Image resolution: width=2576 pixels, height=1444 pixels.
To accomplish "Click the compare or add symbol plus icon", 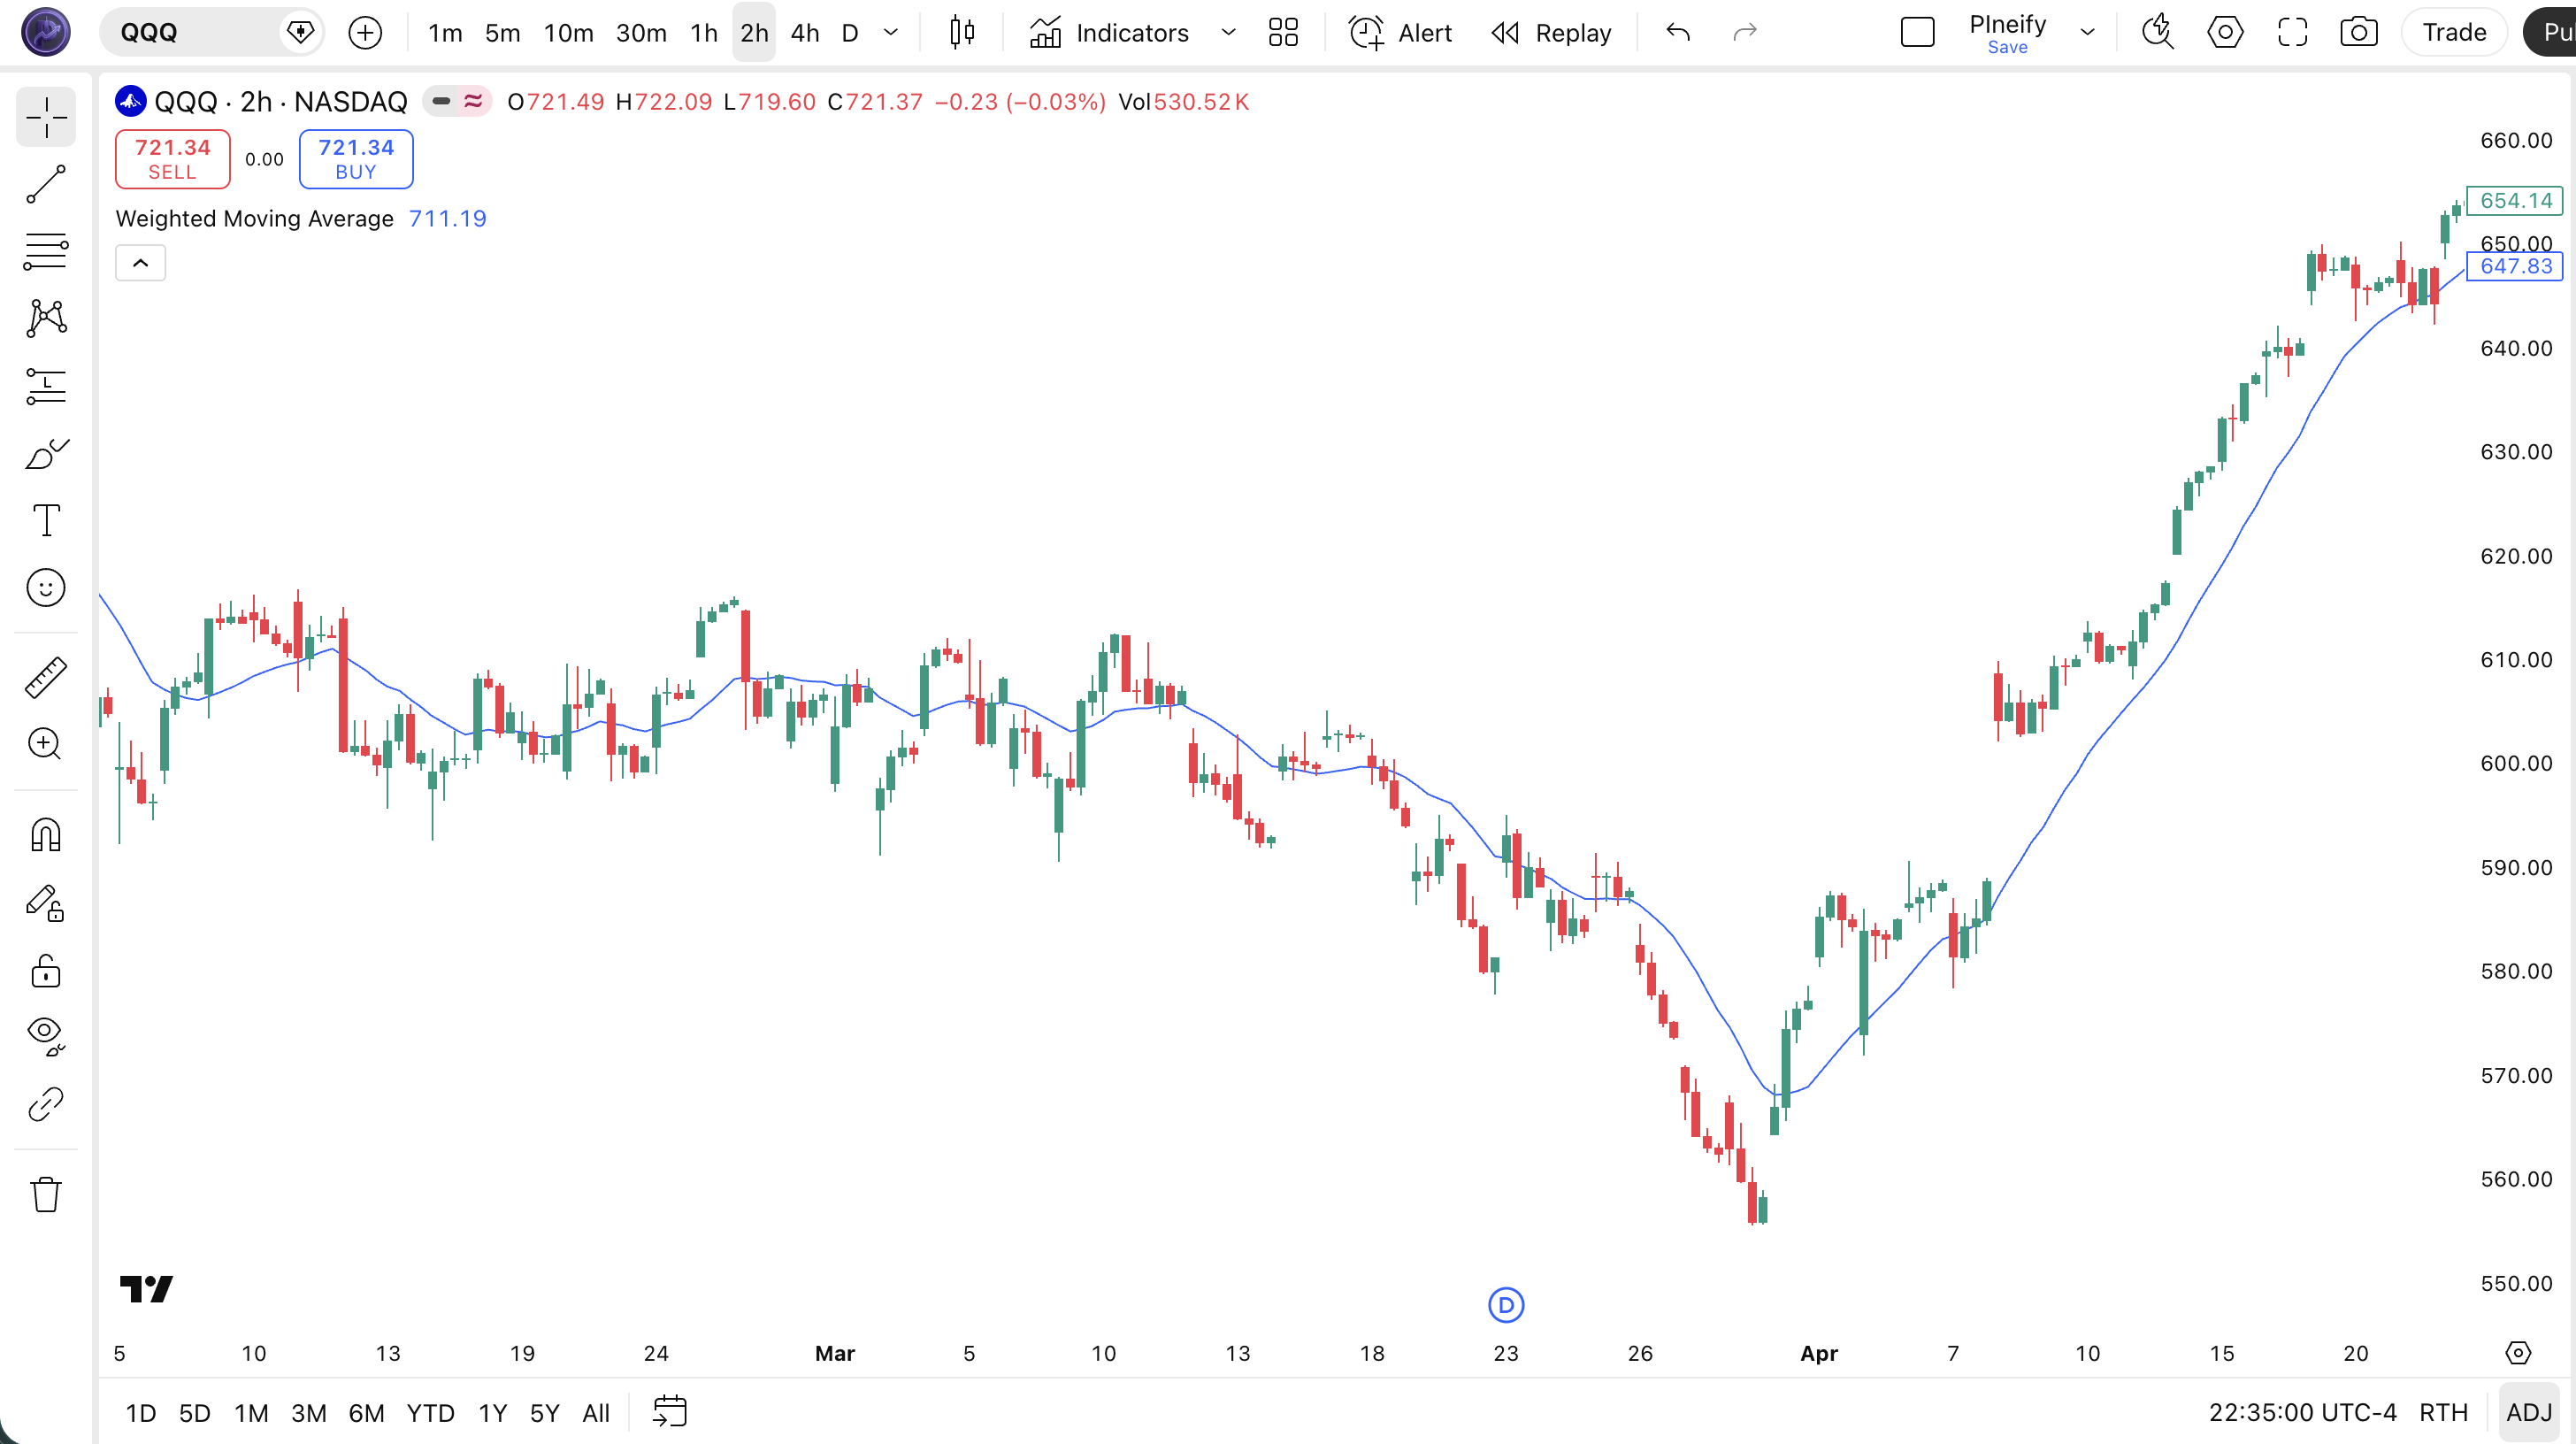I will pyautogui.click(x=365, y=33).
